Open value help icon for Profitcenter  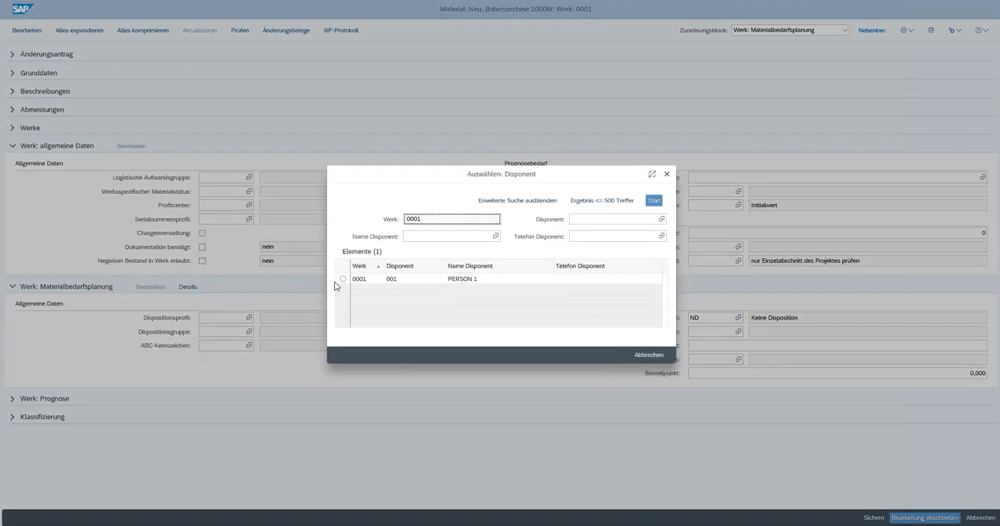coord(249,205)
